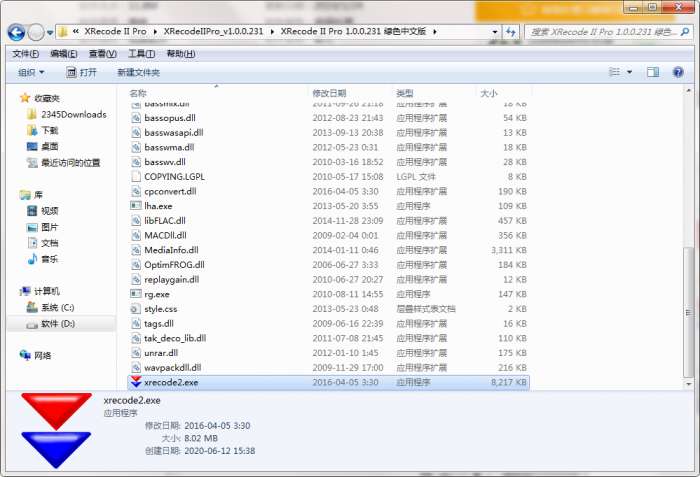Click the refresh button beside address bar
This screenshot has height=477, width=700.
pos(511,32)
